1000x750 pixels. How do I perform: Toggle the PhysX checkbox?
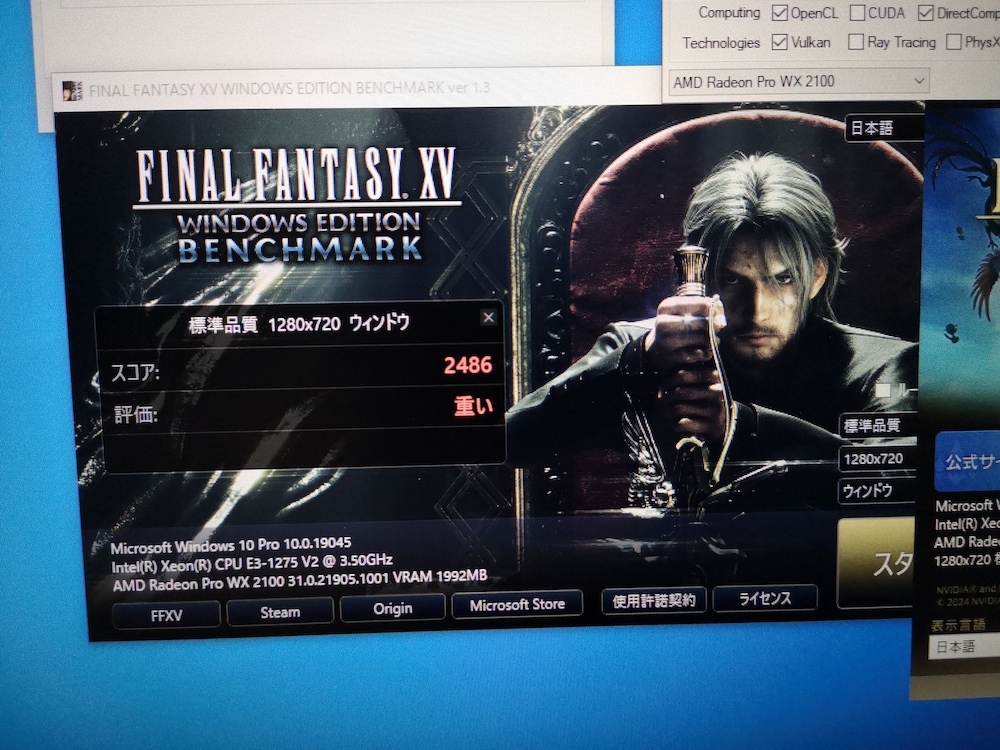tap(953, 42)
